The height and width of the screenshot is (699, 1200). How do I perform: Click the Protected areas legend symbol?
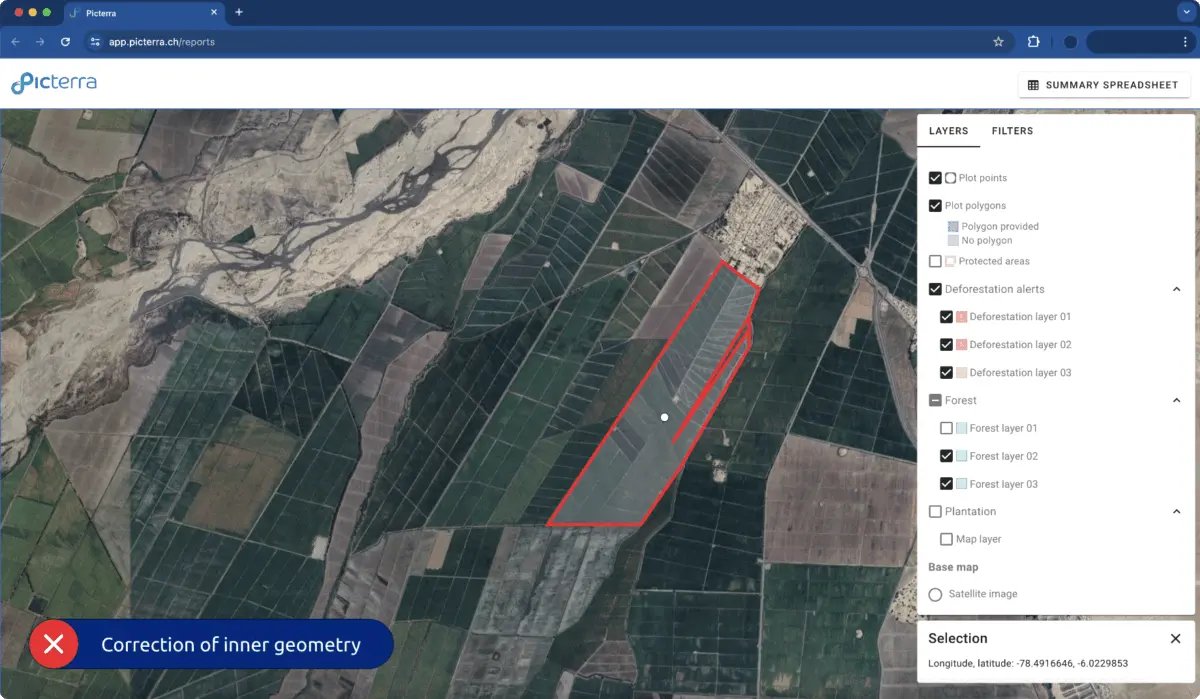point(950,261)
